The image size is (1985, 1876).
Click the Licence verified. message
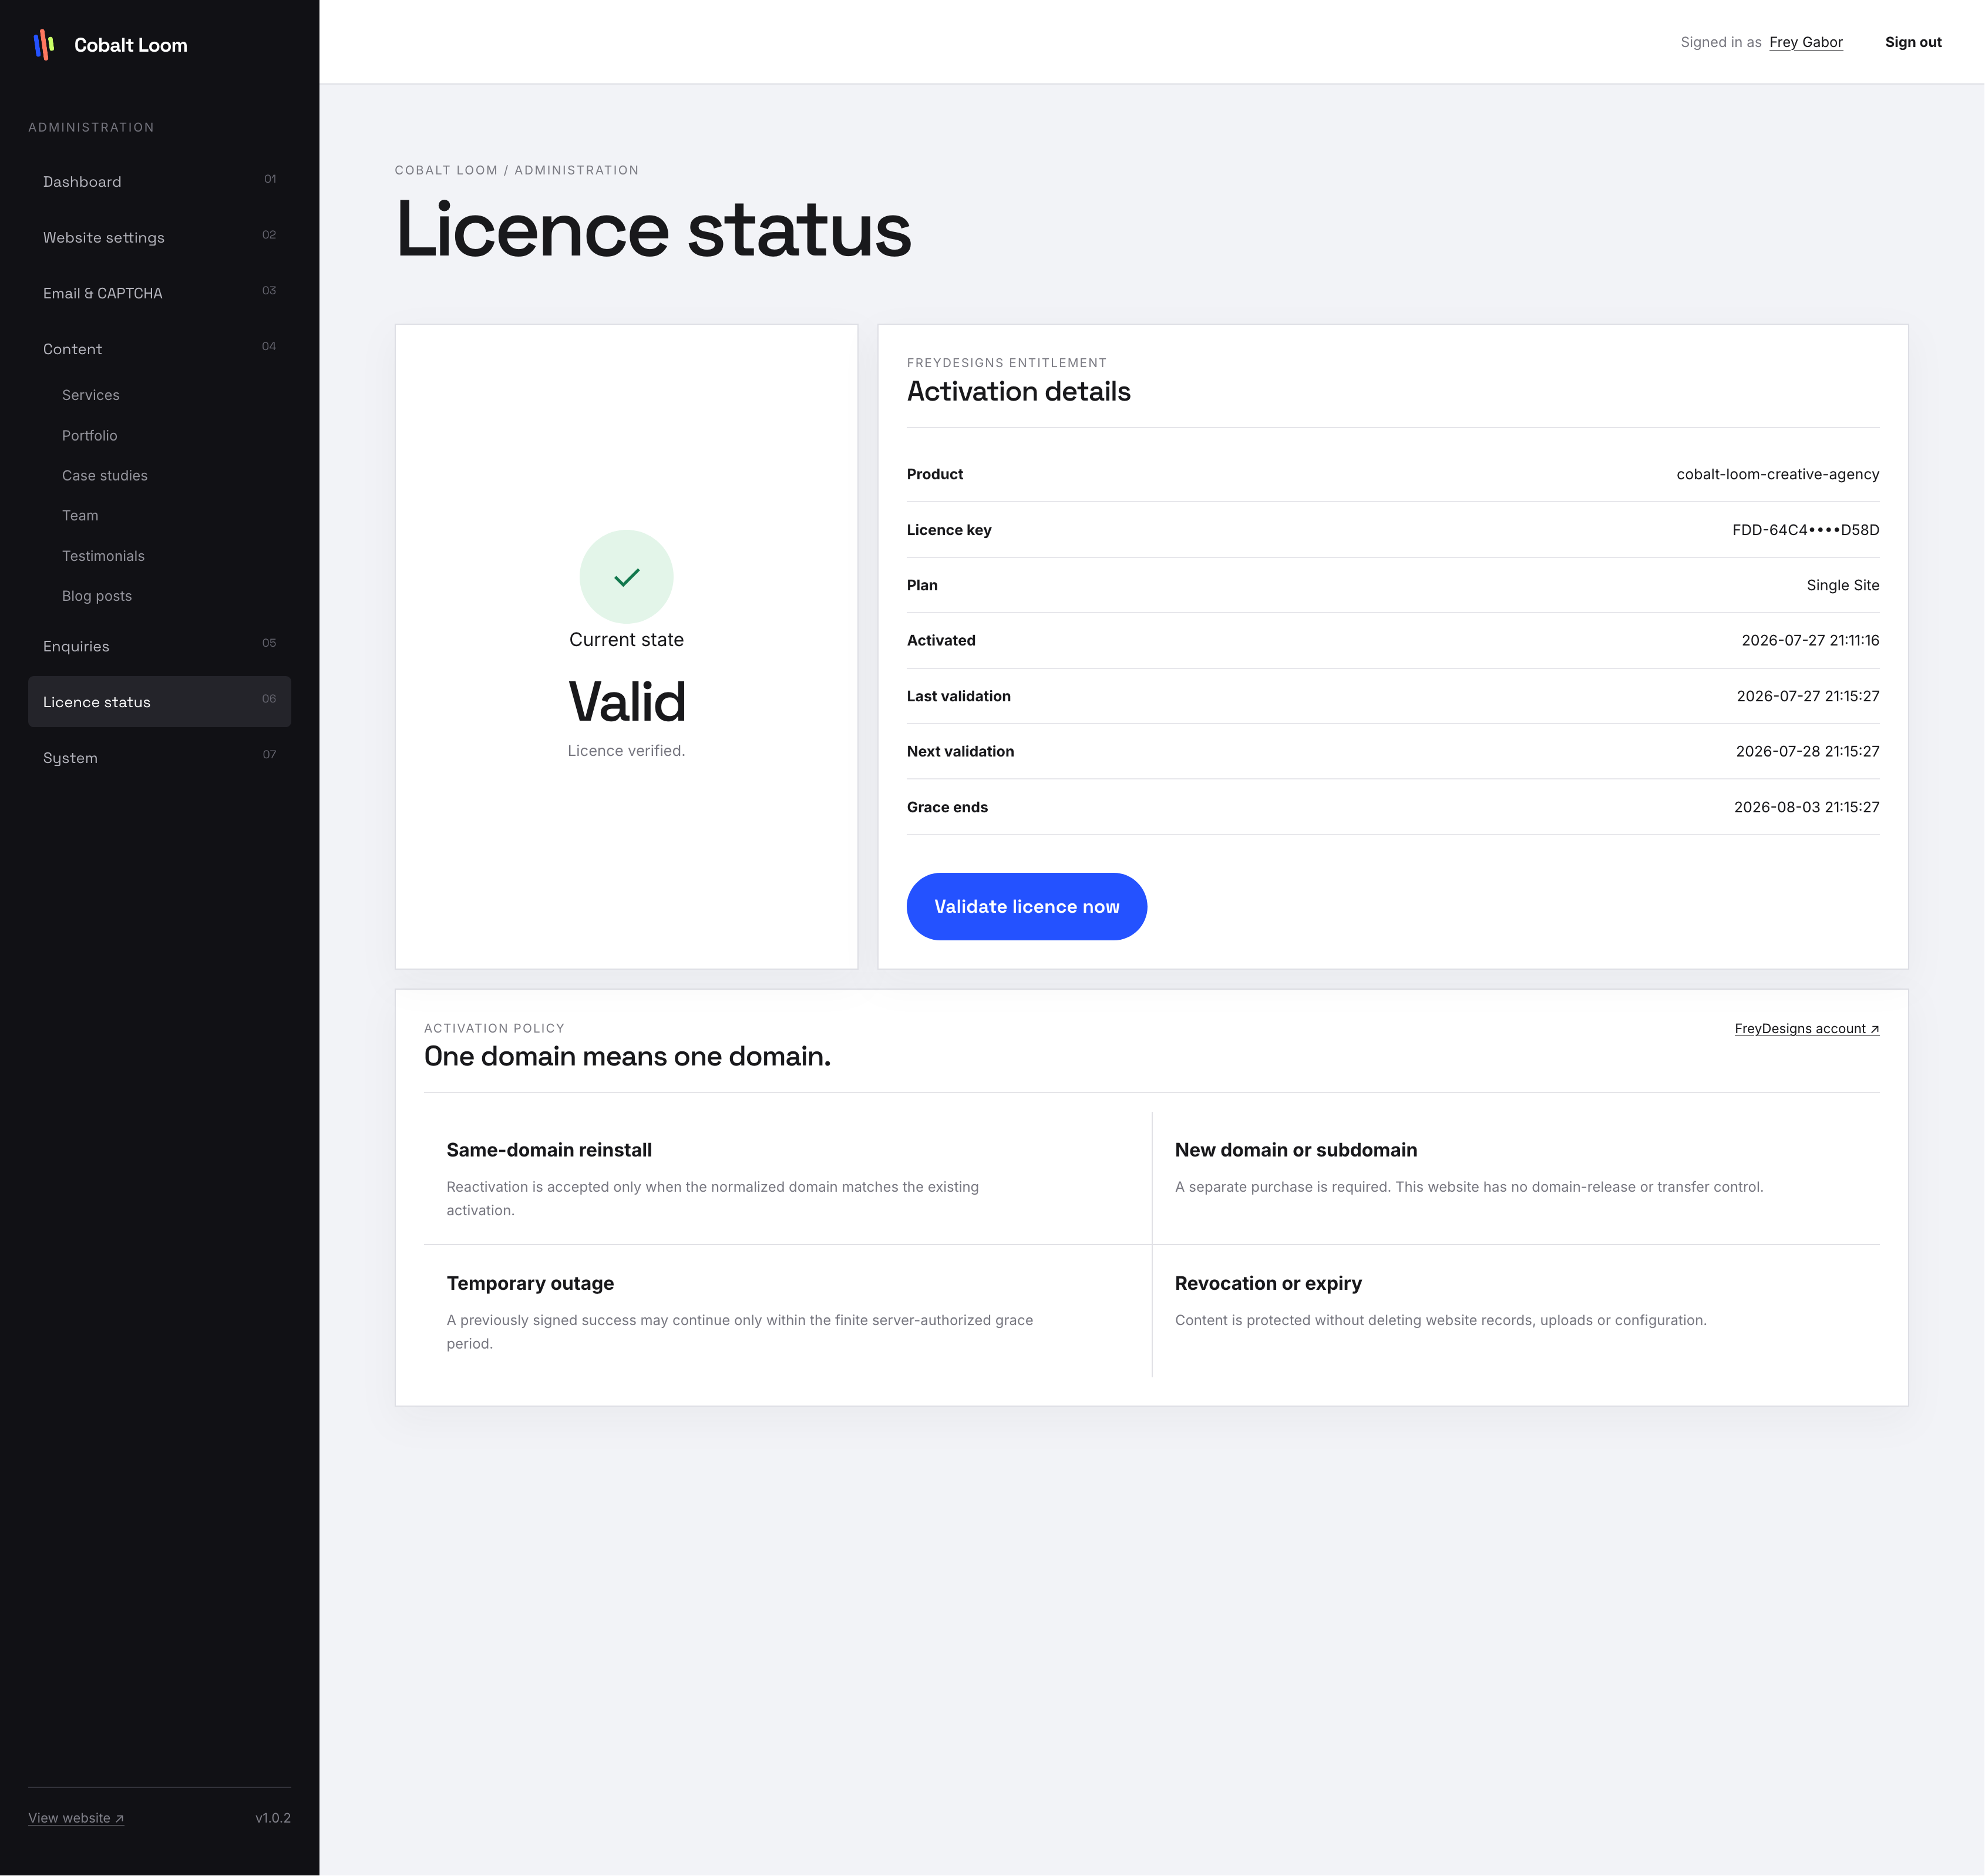[626, 751]
